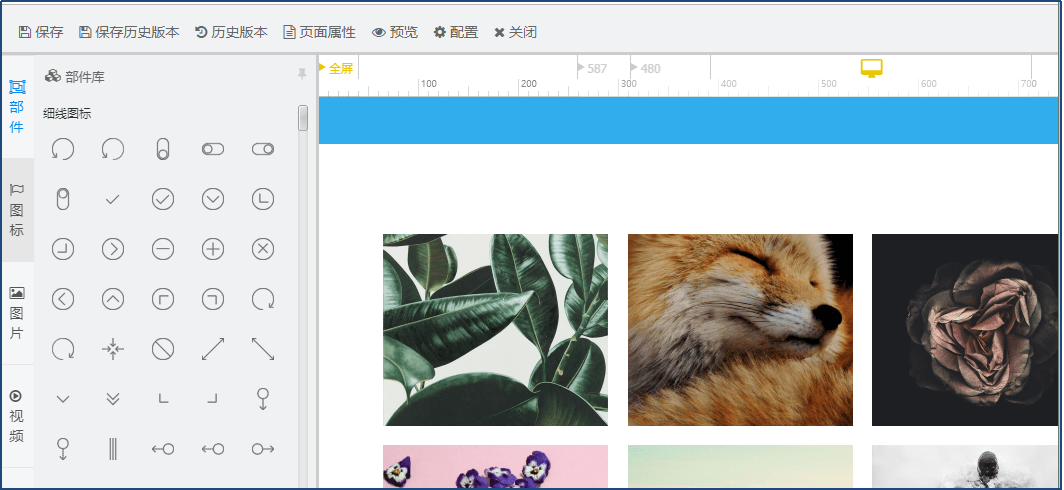Select the prohibition circle-slash icon
This screenshot has height=490, width=1064.
163,350
